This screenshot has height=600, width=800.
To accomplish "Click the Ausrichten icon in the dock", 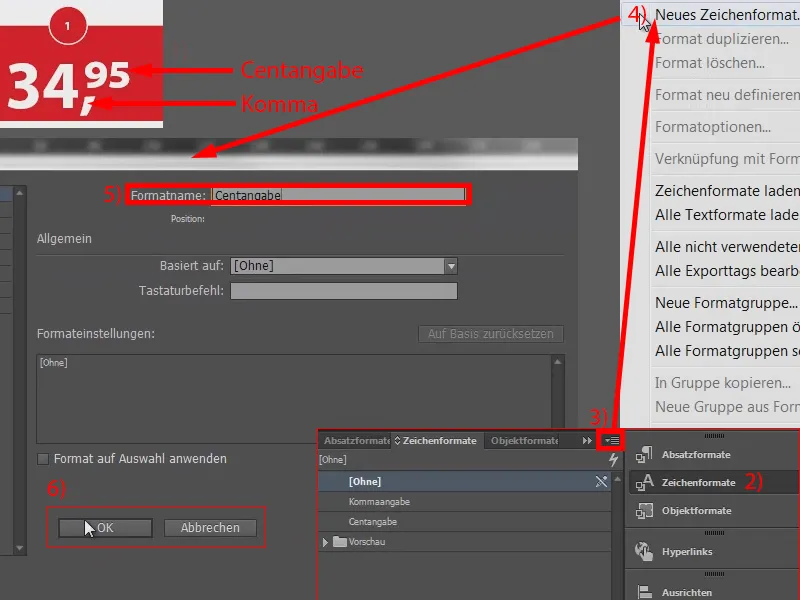I will tap(644, 592).
